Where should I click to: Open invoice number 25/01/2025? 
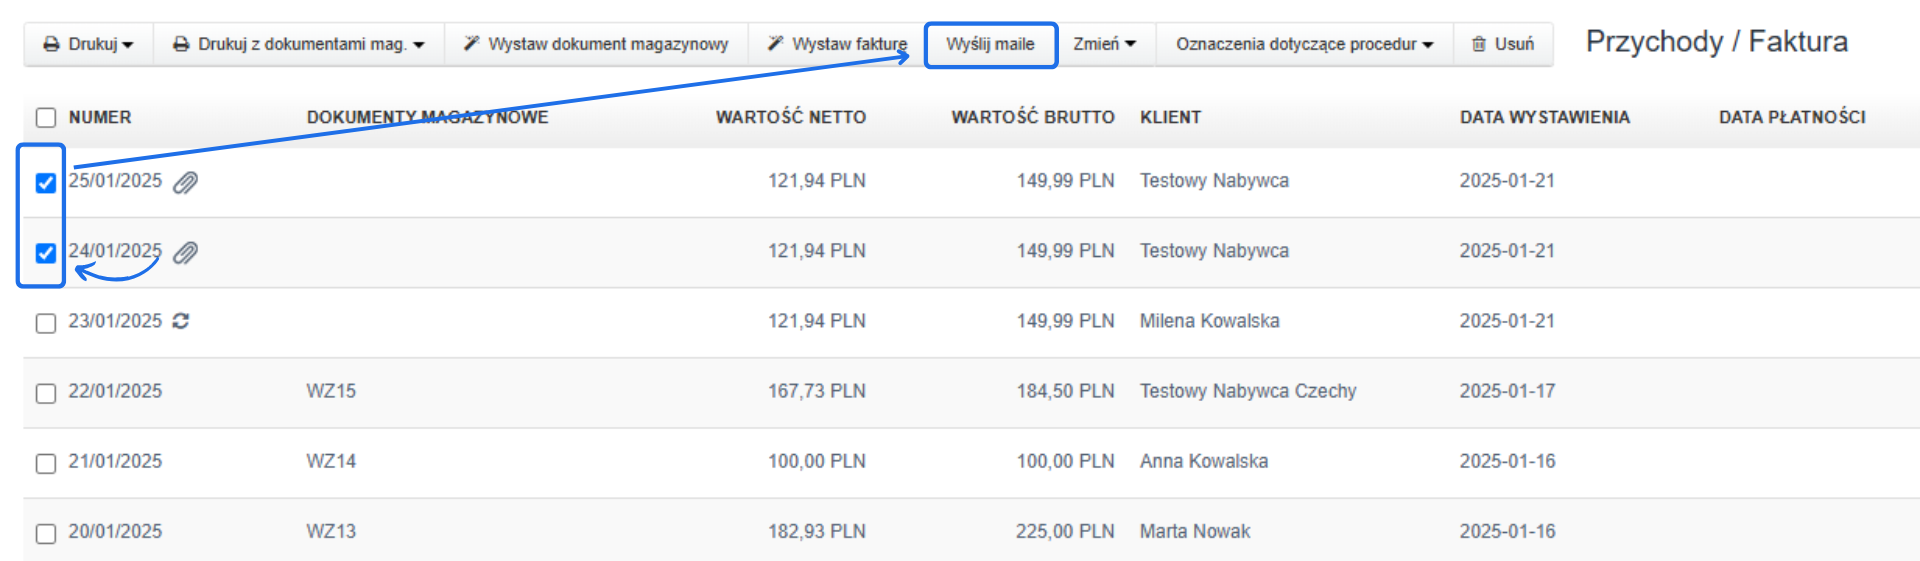pos(115,181)
